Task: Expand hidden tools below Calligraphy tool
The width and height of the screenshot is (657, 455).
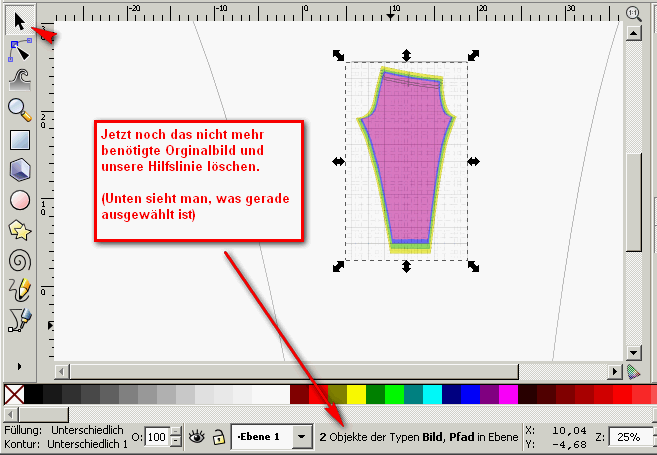Action: pos(19,366)
